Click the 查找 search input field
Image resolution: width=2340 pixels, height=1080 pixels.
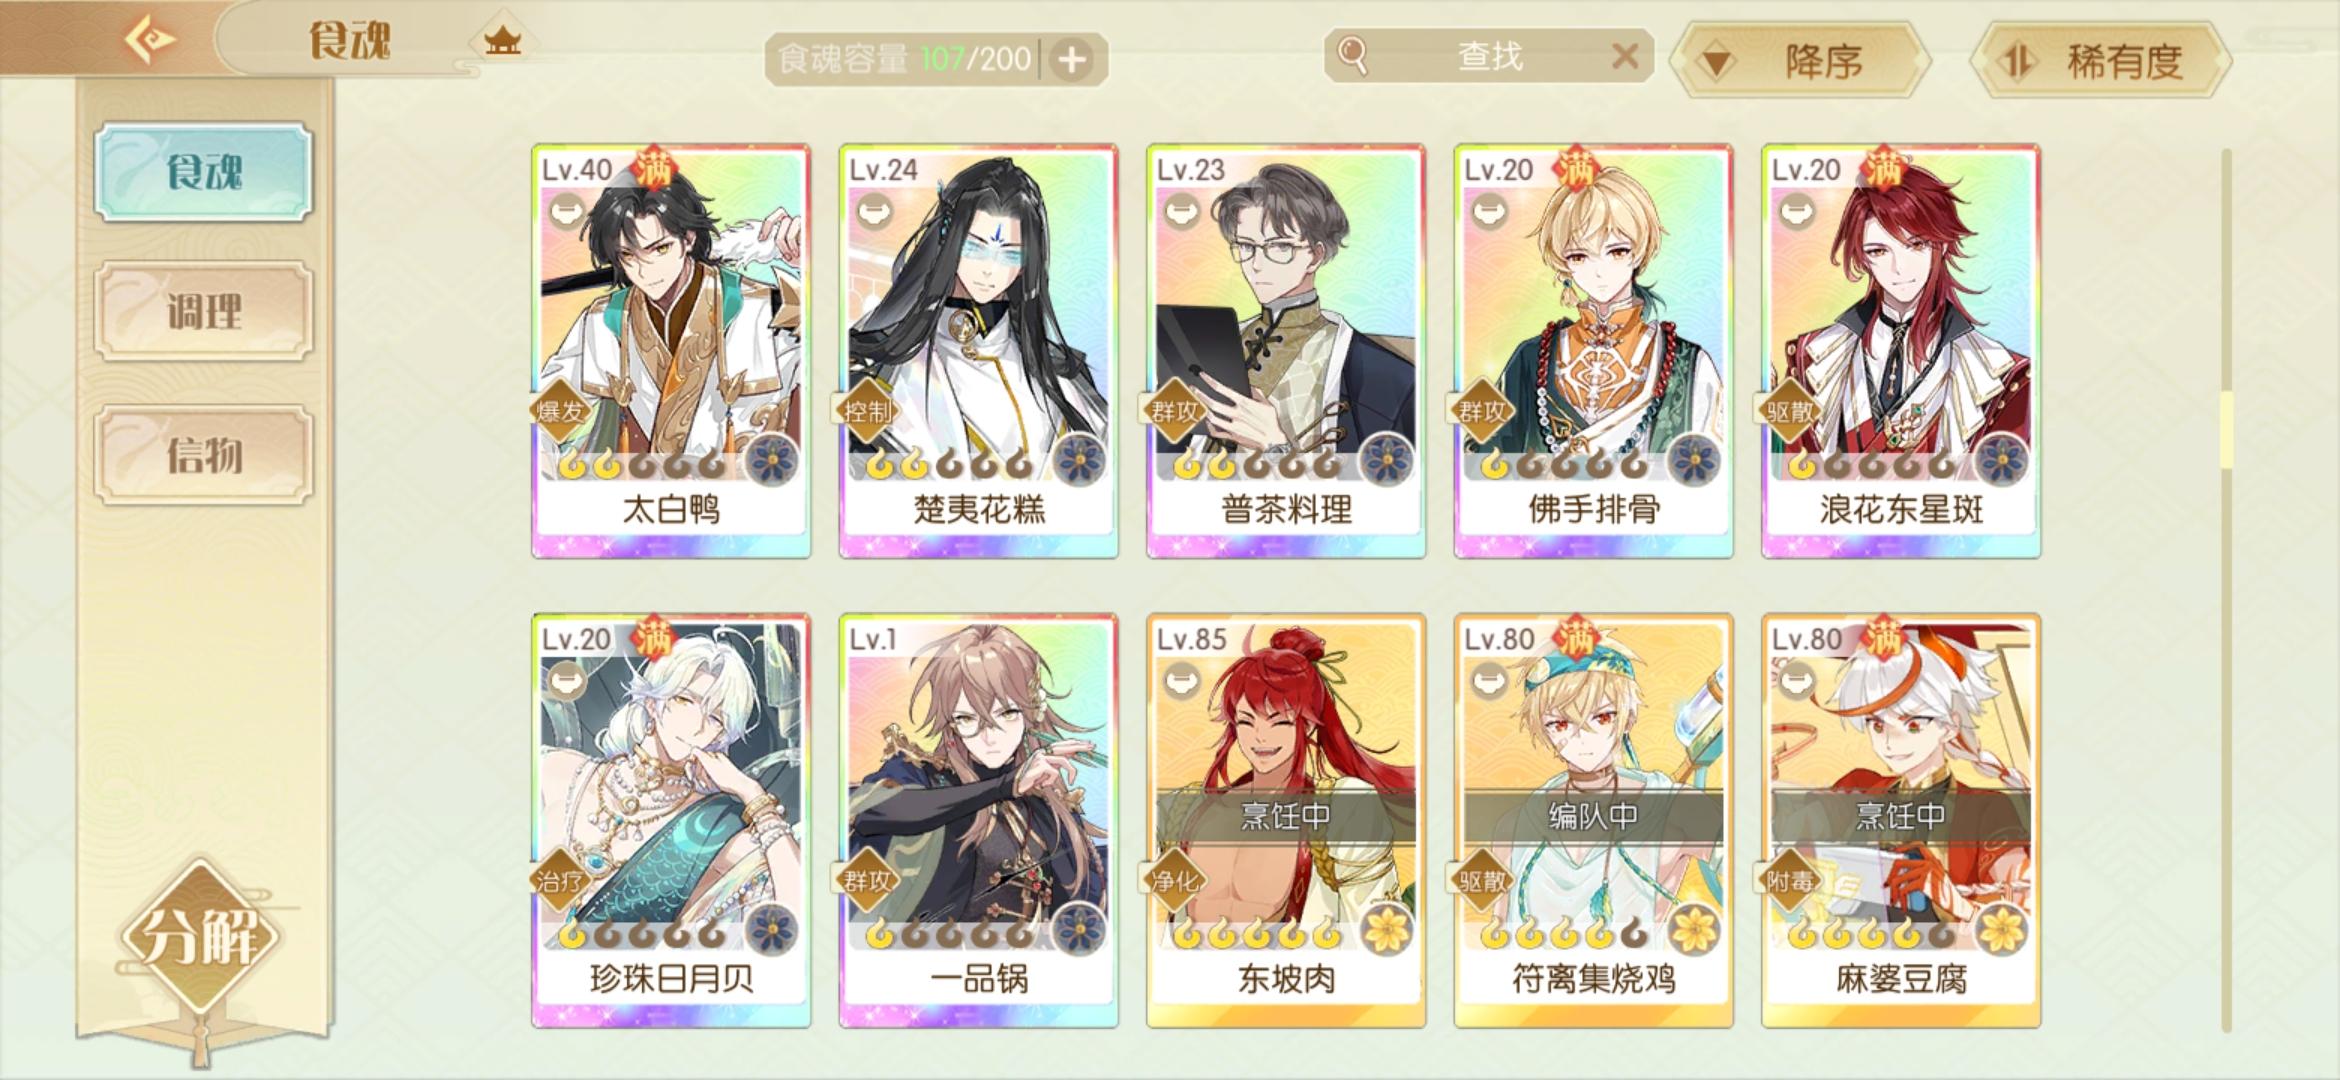click(x=1488, y=56)
